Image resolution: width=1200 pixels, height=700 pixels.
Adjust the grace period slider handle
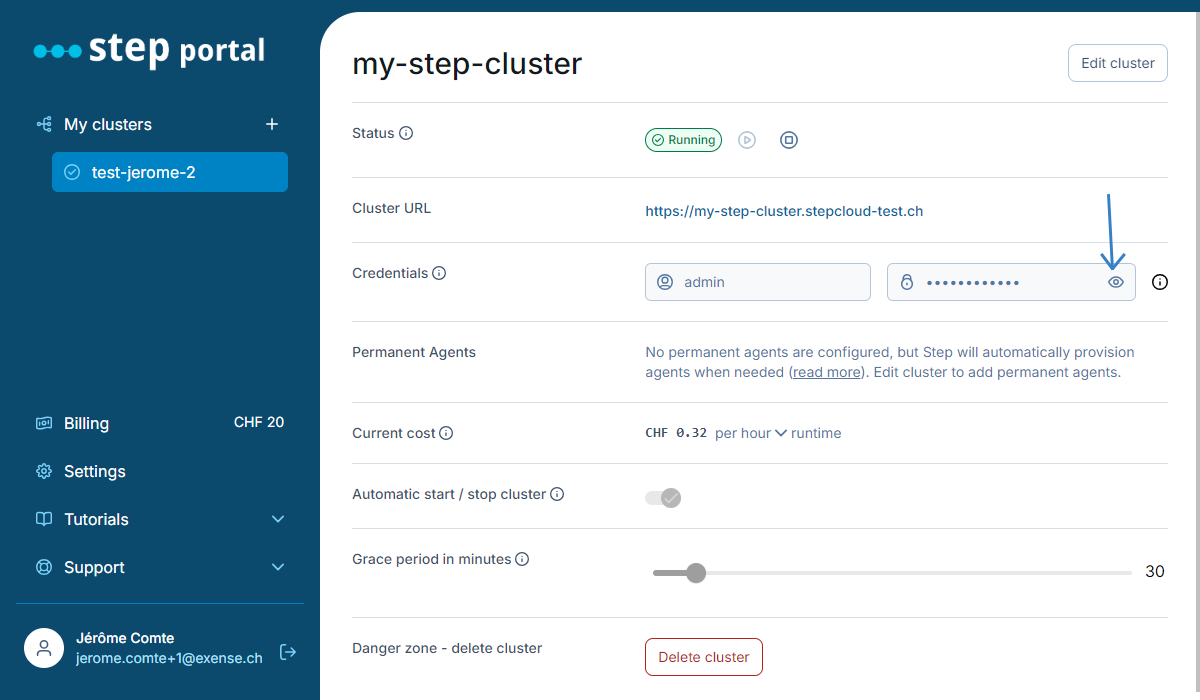pos(695,572)
